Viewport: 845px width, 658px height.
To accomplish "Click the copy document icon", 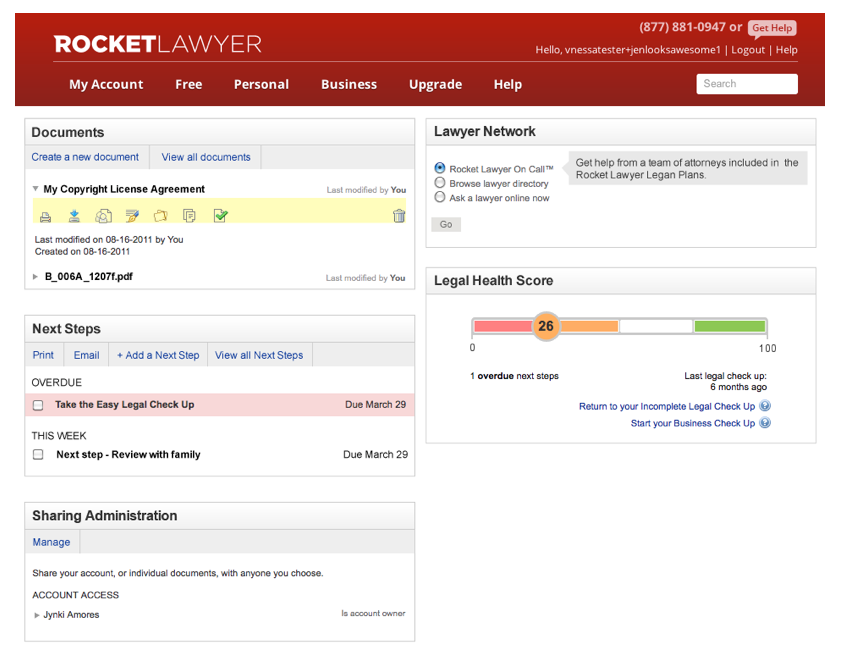I will [x=189, y=216].
